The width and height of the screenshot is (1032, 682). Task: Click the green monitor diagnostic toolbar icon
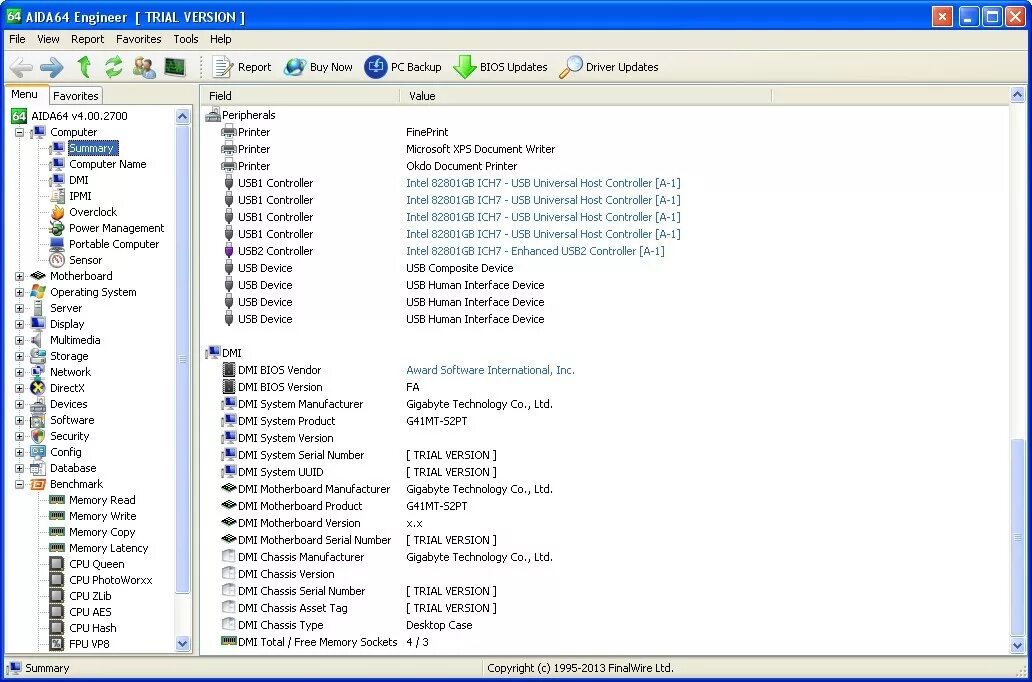(x=175, y=66)
